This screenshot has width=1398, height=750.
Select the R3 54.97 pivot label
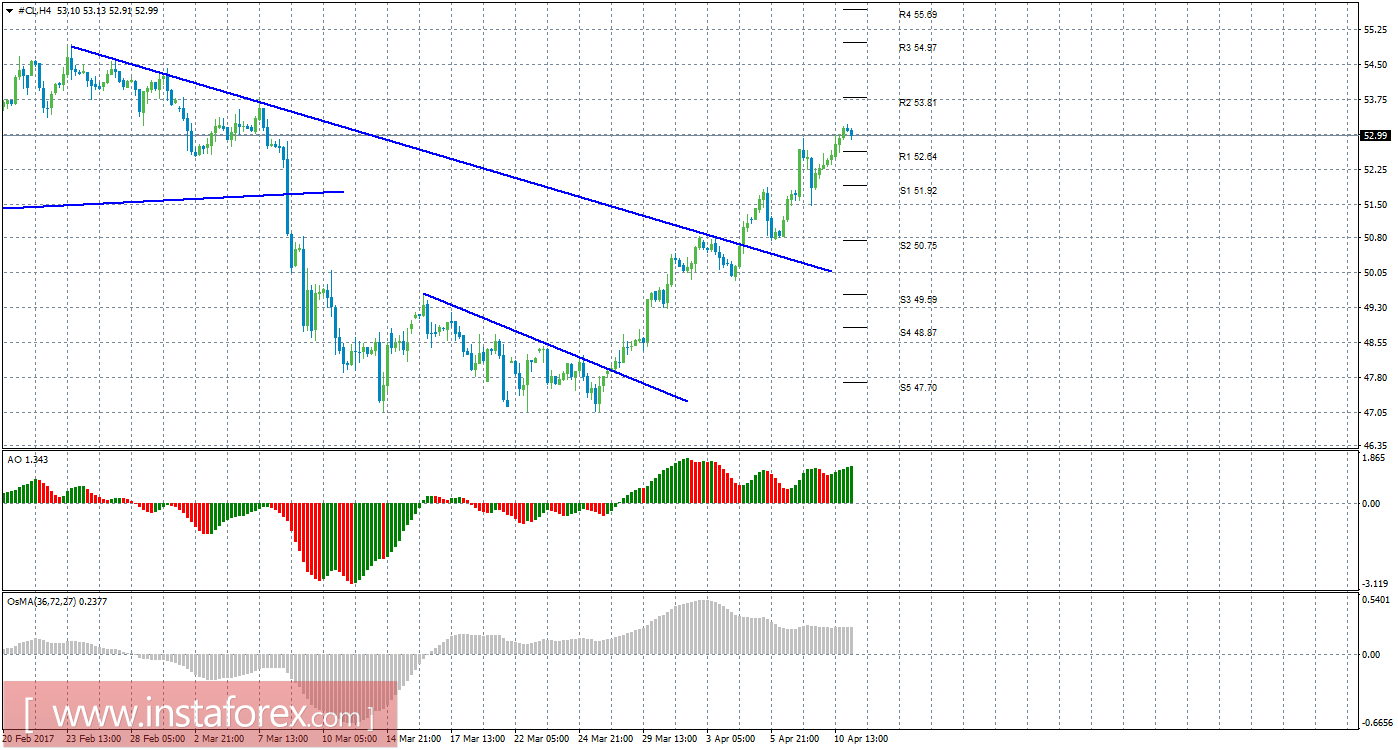(x=917, y=48)
